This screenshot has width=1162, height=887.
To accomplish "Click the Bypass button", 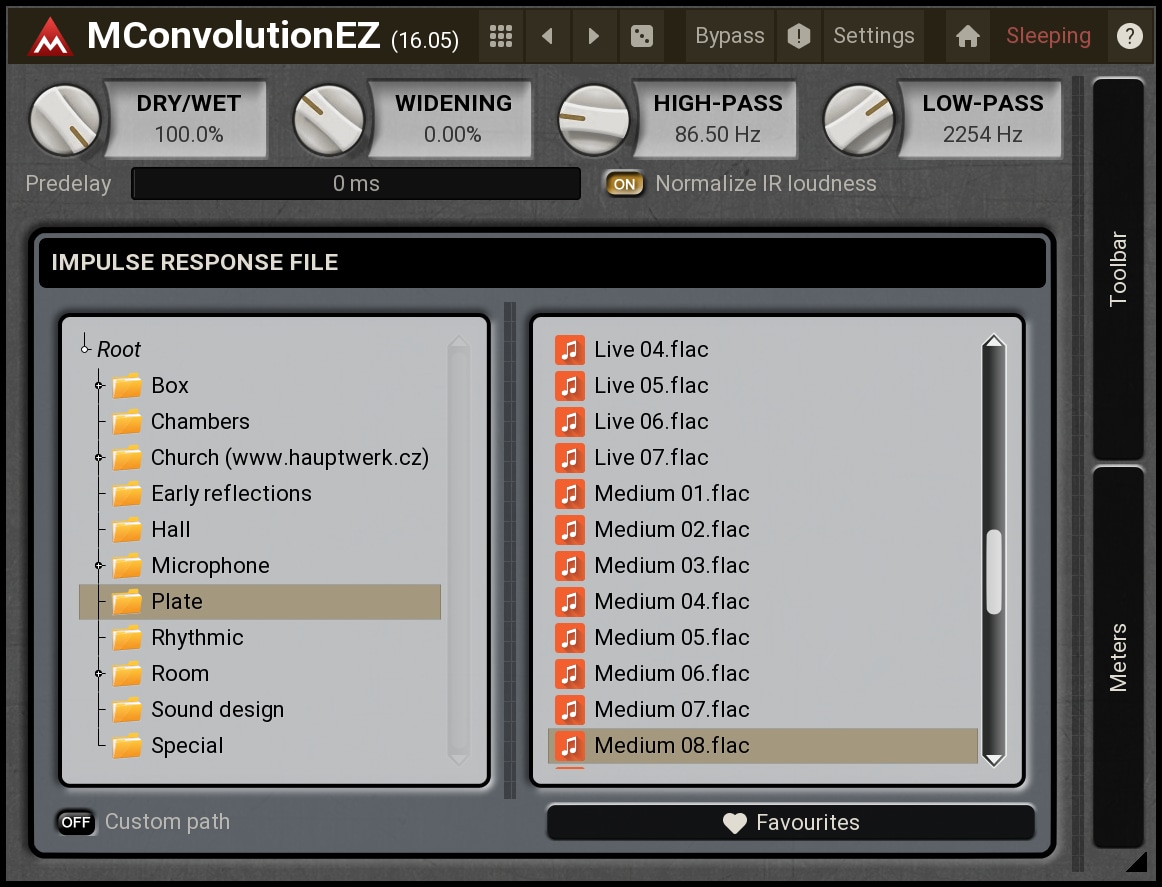I will point(730,36).
